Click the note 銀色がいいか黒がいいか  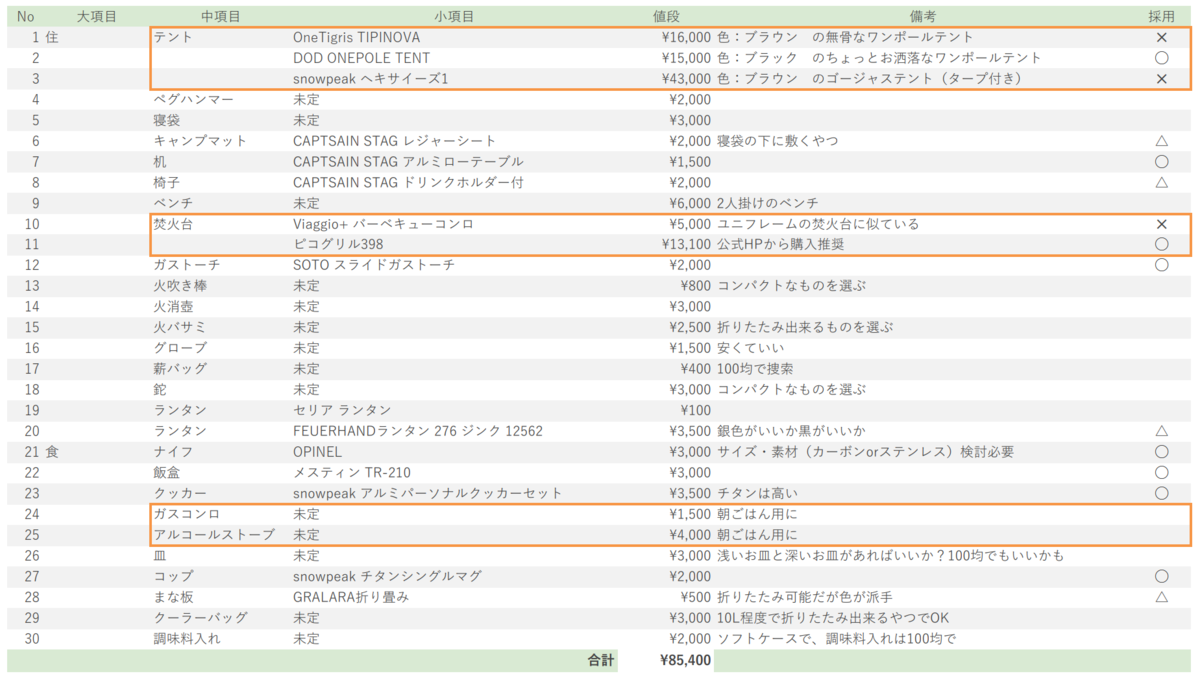point(792,431)
